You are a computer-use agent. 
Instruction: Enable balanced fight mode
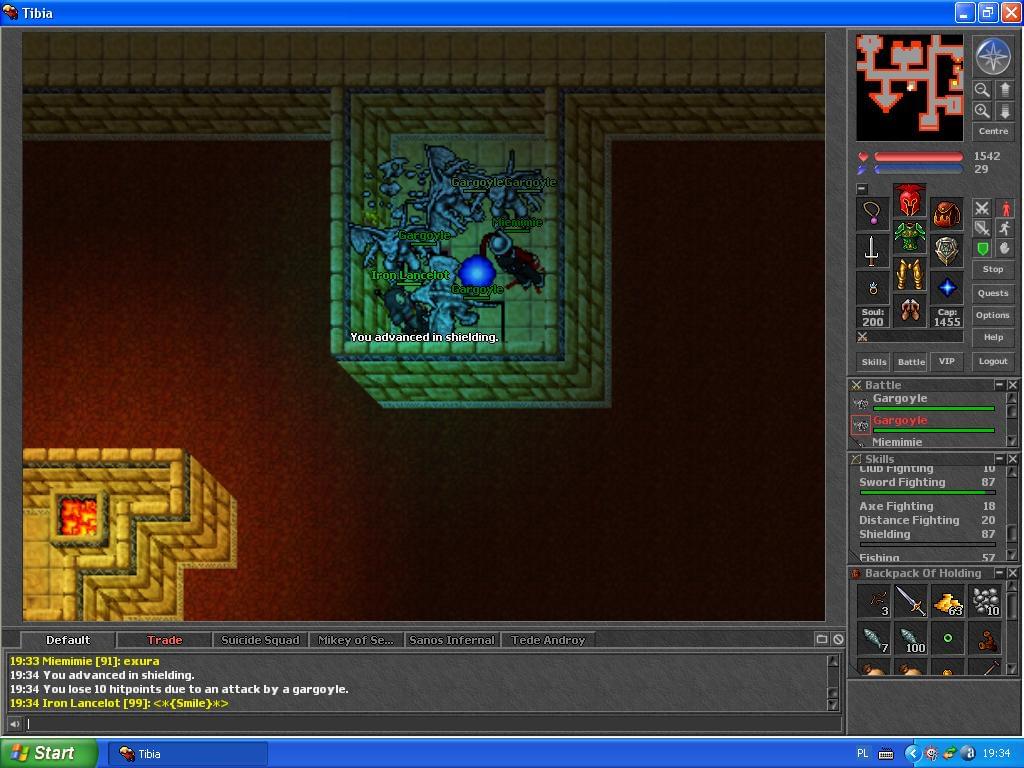982,228
